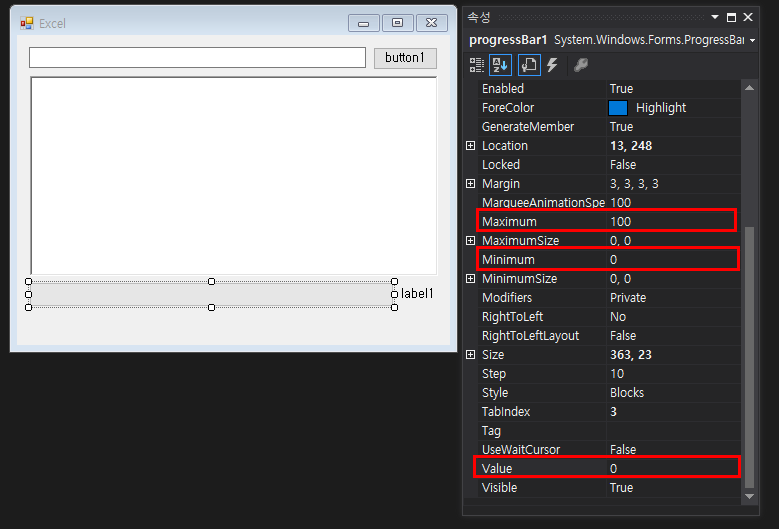Click the large list box area

pos(234,175)
